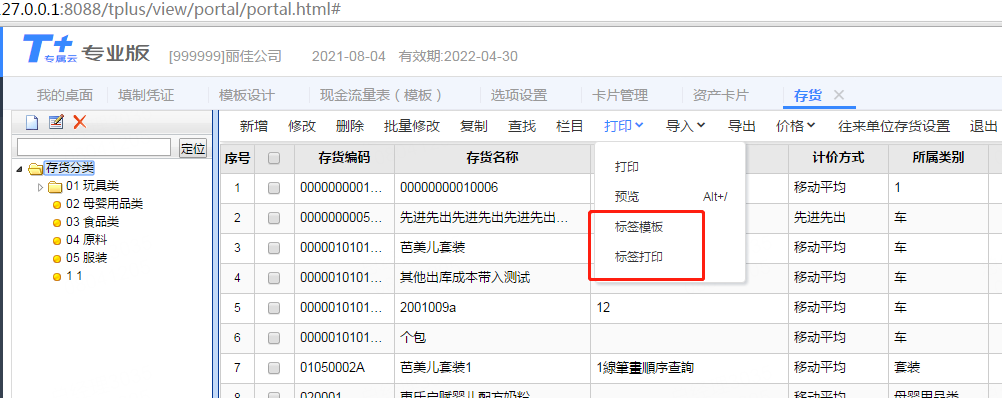Click the 存货编码 column header
This screenshot has height=398, width=1002.
[344, 158]
